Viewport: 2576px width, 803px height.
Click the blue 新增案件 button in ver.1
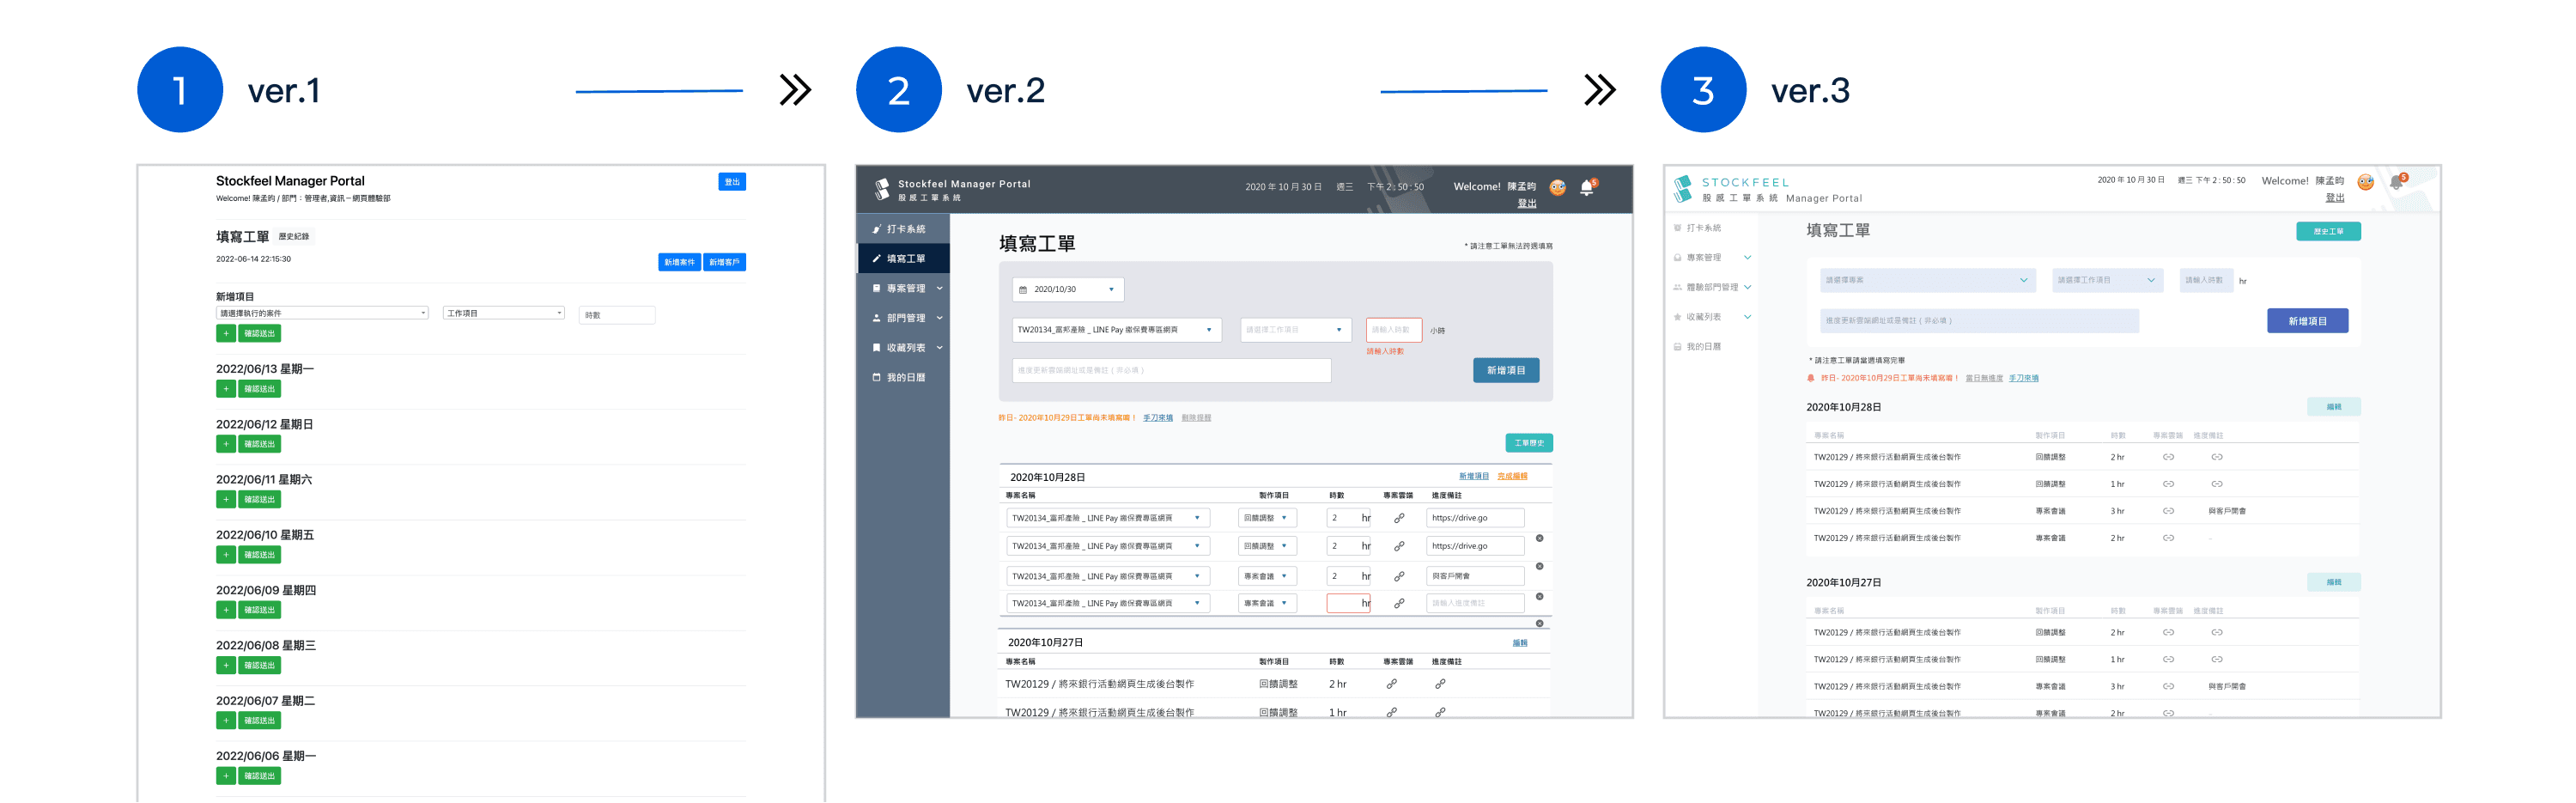[x=679, y=262]
